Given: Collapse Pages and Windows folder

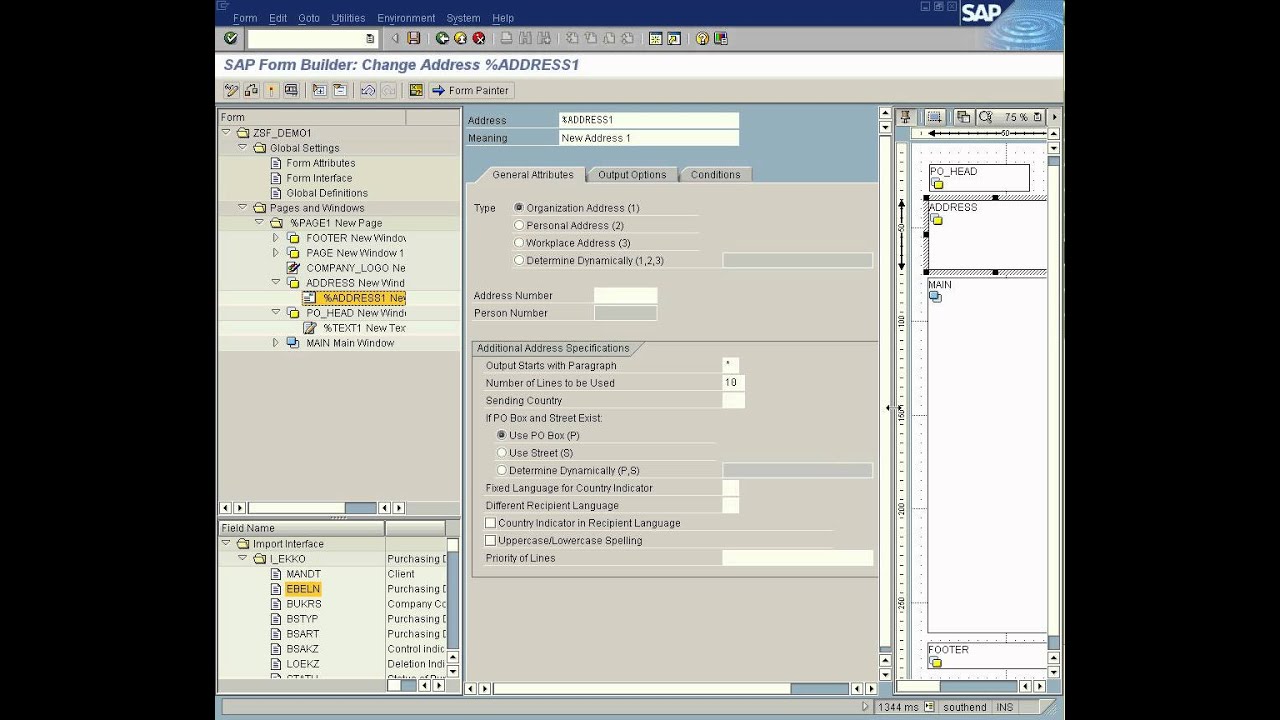Looking at the screenshot, I should [242, 207].
